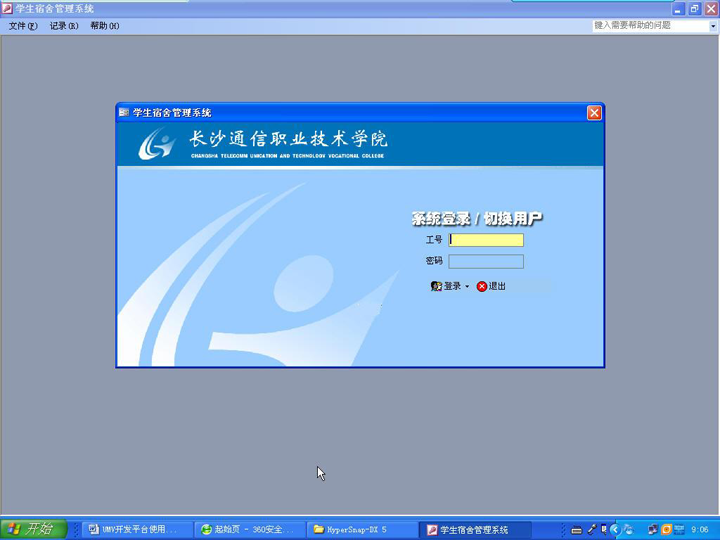Screen dimensions: 720x540
Task: Switch to UMV开发平台使用 taskbar item
Action: [x=138, y=529]
